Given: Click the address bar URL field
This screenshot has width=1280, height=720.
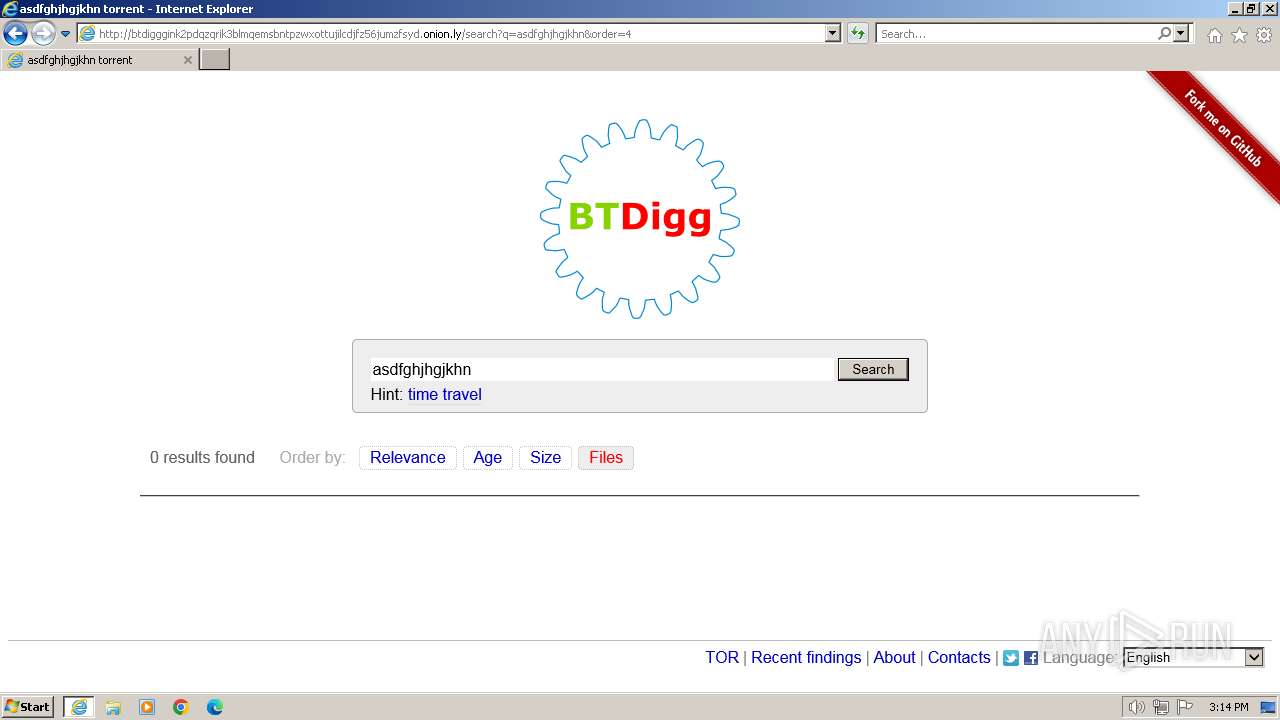Looking at the screenshot, I should 451,33.
